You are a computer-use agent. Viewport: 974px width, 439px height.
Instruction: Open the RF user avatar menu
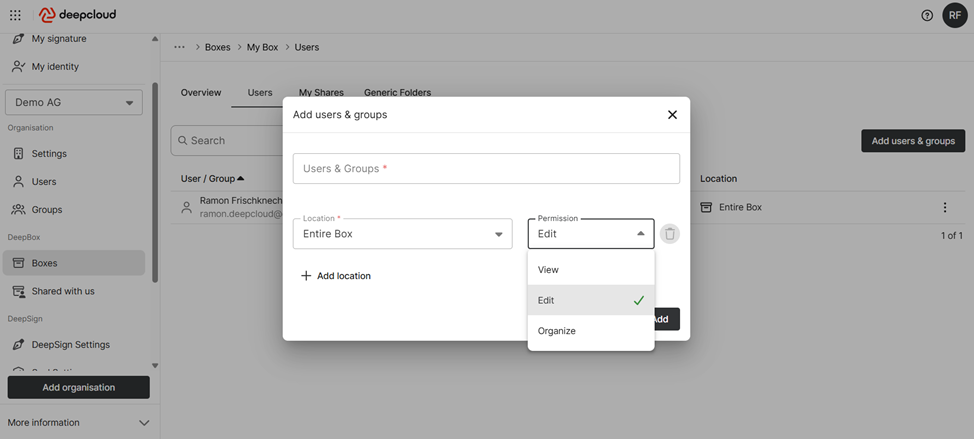click(954, 15)
